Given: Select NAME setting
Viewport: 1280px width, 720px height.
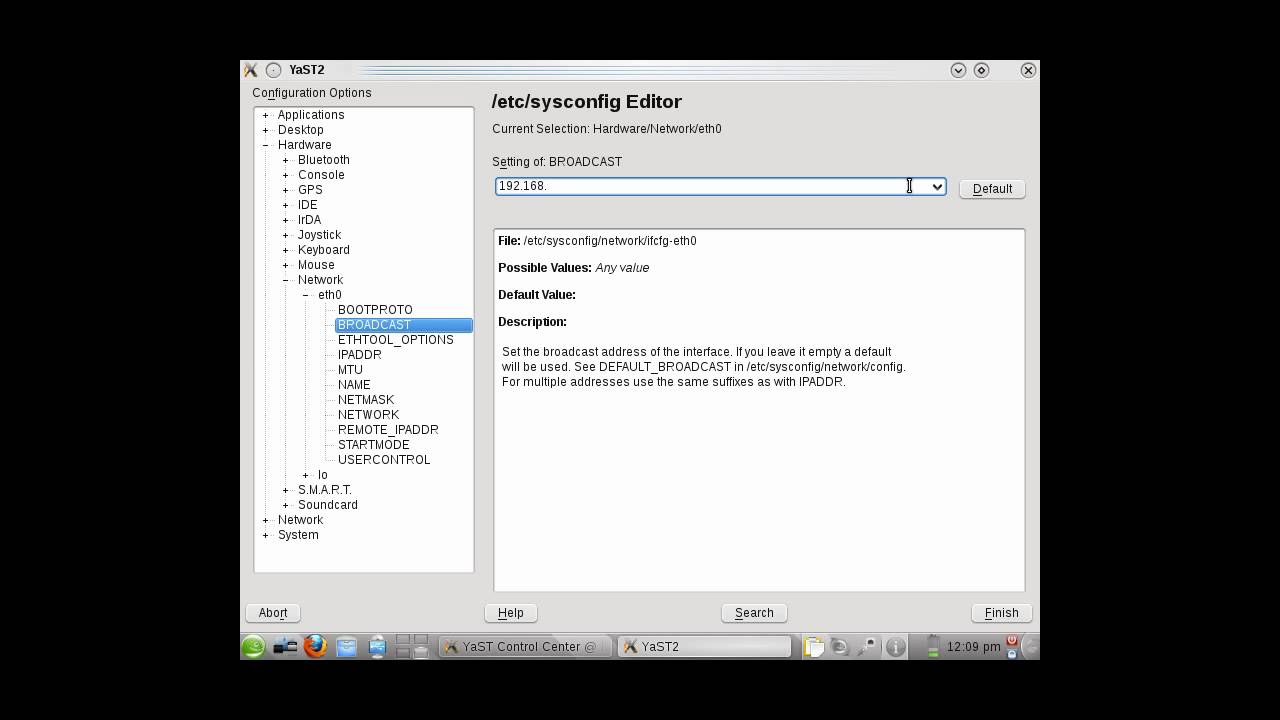Looking at the screenshot, I should (x=354, y=385).
